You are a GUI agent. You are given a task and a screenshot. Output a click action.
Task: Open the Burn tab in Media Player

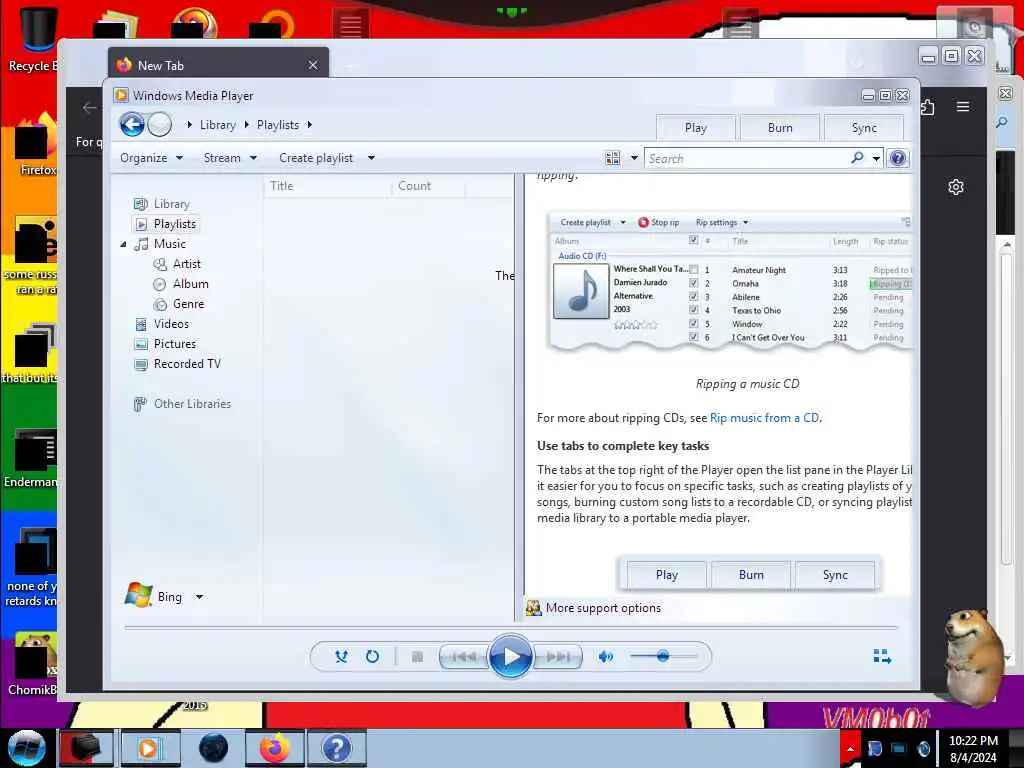click(780, 128)
